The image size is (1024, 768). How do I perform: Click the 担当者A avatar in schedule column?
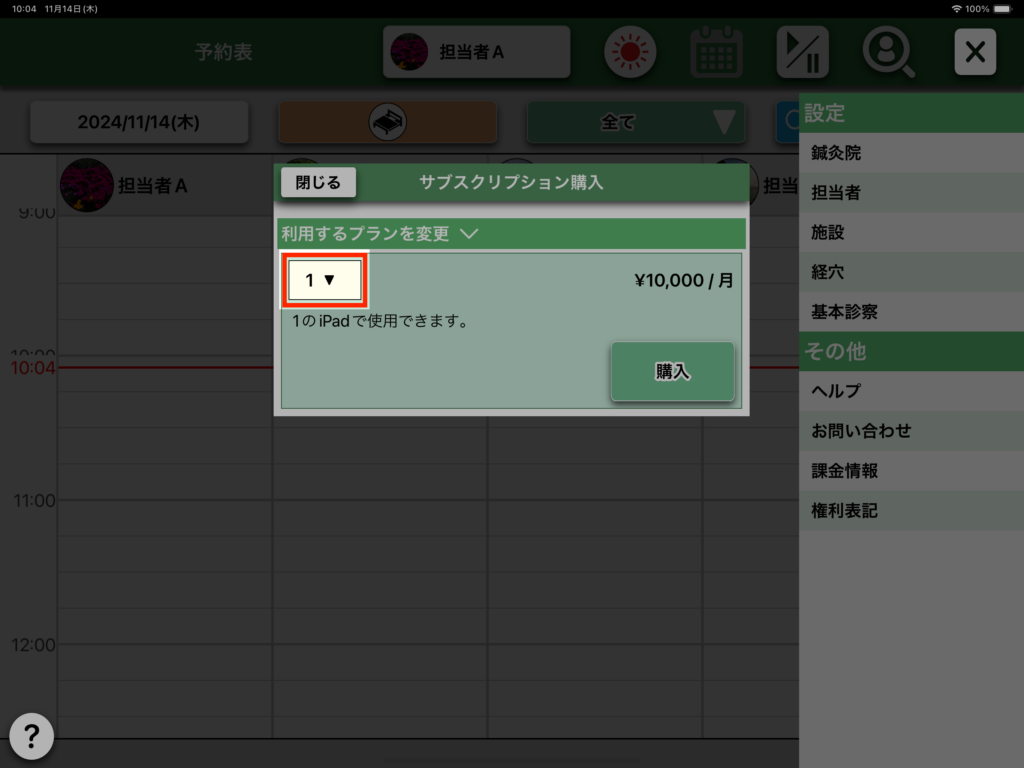86,185
